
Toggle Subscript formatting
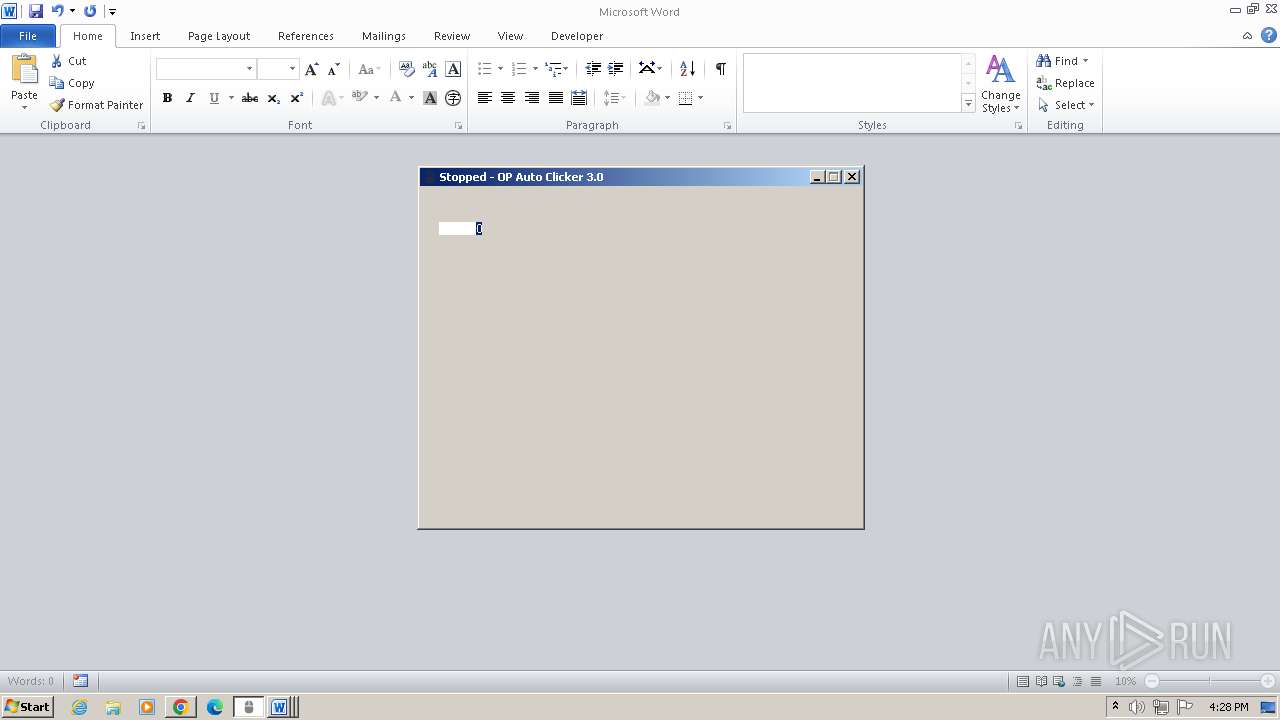[x=273, y=98]
